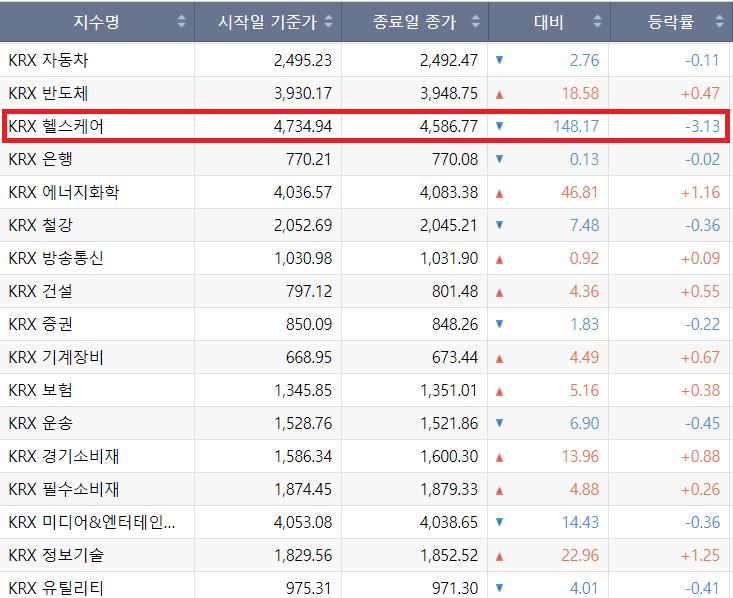The height and width of the screenshot is (598, 733).
Task: Click the down arrow in KRX 철강 row
Action: click(x=499, y=225)
